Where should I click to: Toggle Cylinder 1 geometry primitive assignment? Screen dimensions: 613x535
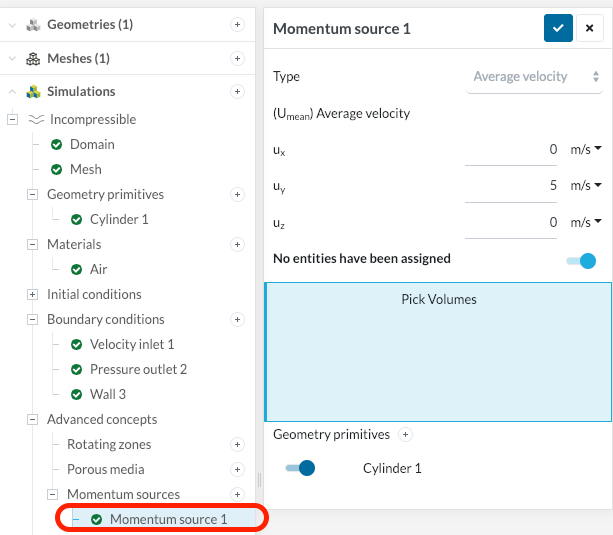coord(300,468)
